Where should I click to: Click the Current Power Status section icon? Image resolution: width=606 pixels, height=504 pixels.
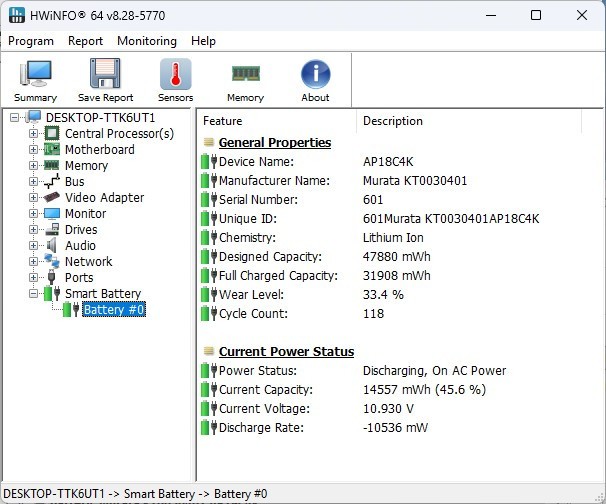point(209,351)
